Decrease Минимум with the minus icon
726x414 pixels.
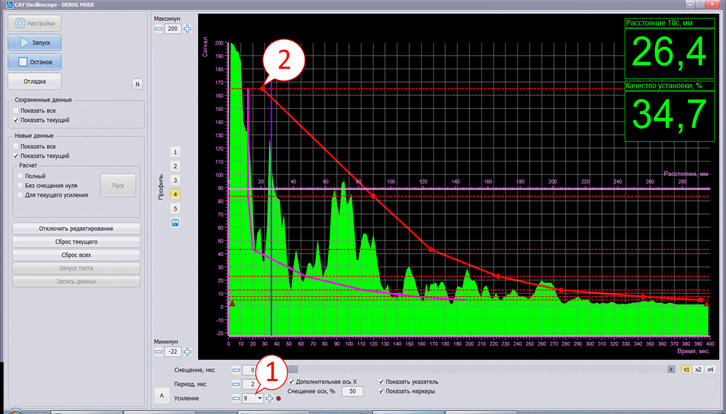(x=158, y=351)
